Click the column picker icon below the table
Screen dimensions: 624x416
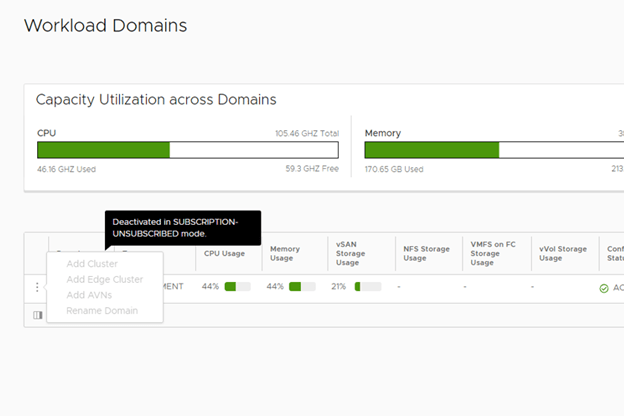37,315
